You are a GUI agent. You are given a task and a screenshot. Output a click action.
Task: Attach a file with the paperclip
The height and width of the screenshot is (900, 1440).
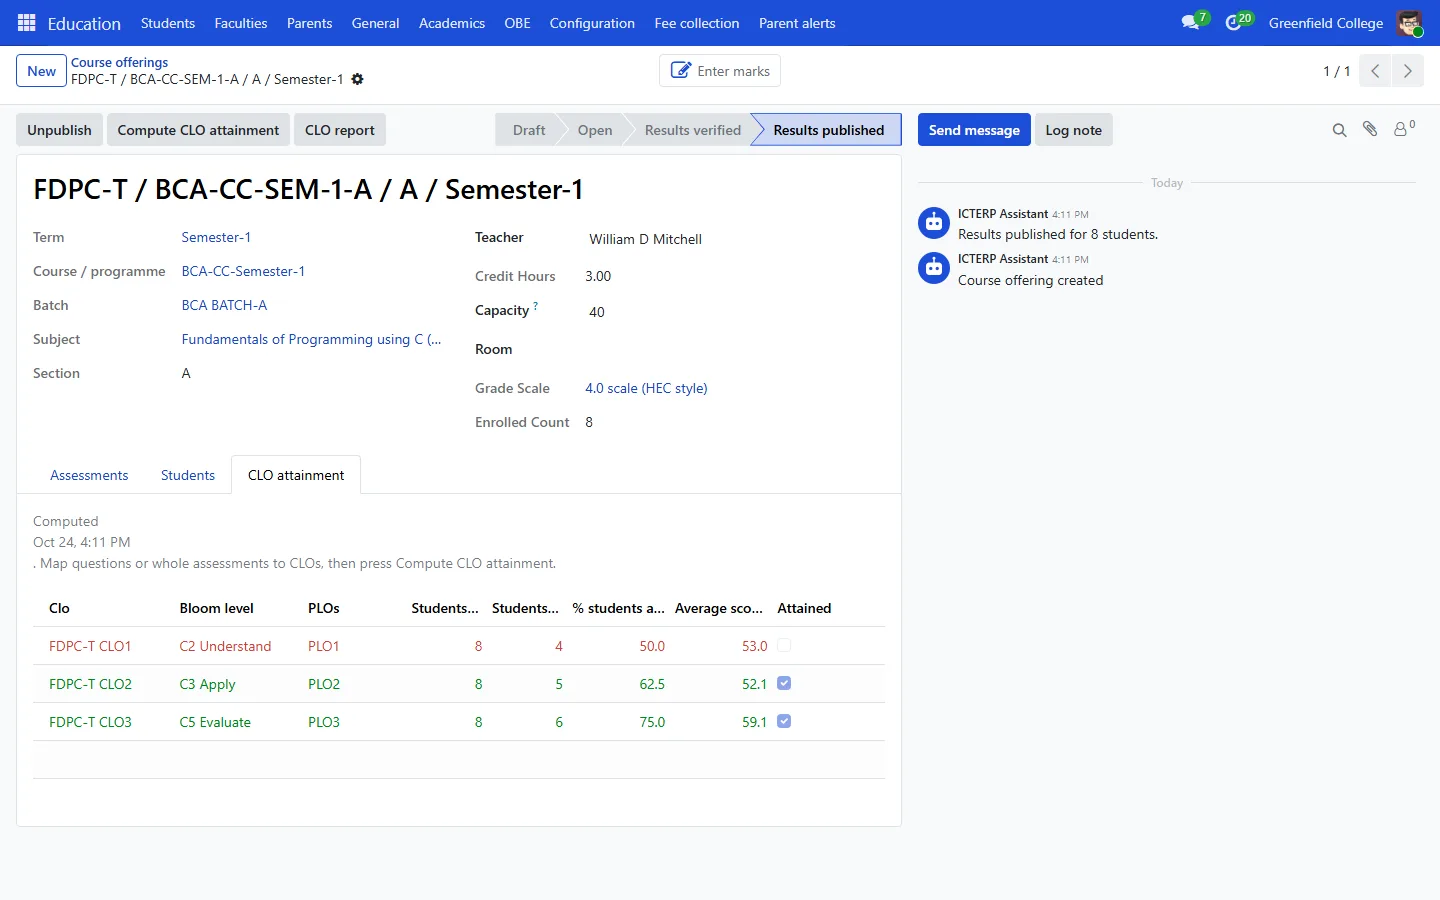[x=1370, y=129]
